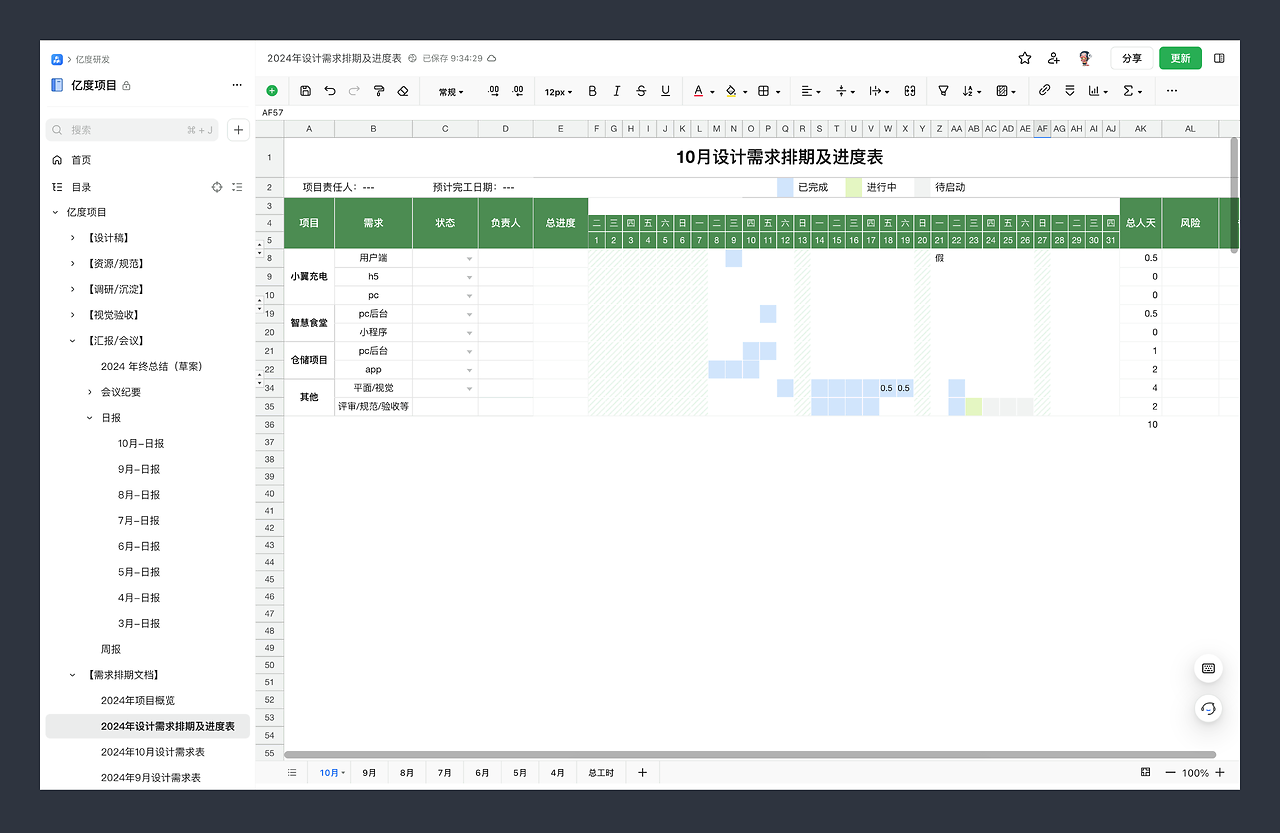This screenshot has height=833, width=1280.
Task: Click the floating keyboard shortcuts icon
Action: [1209, 668]
